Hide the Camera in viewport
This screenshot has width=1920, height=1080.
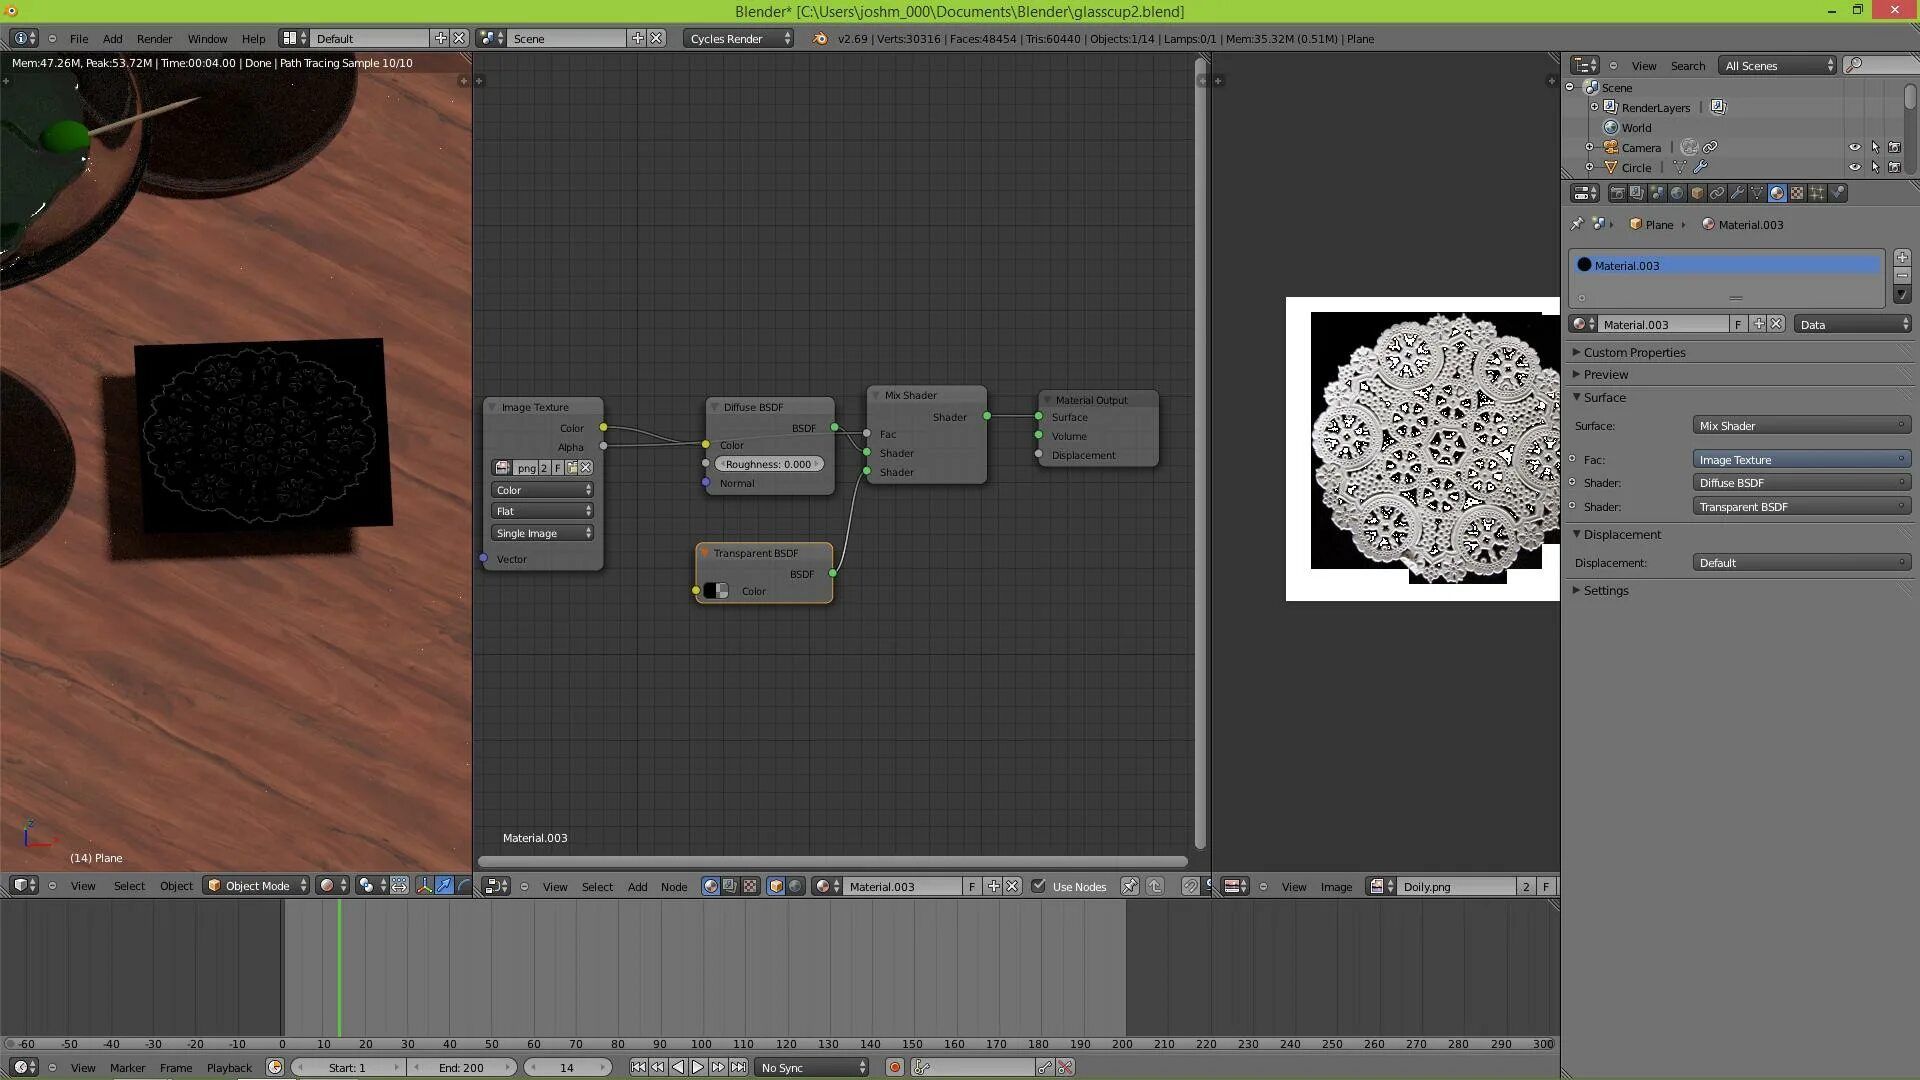[1855, 147]
